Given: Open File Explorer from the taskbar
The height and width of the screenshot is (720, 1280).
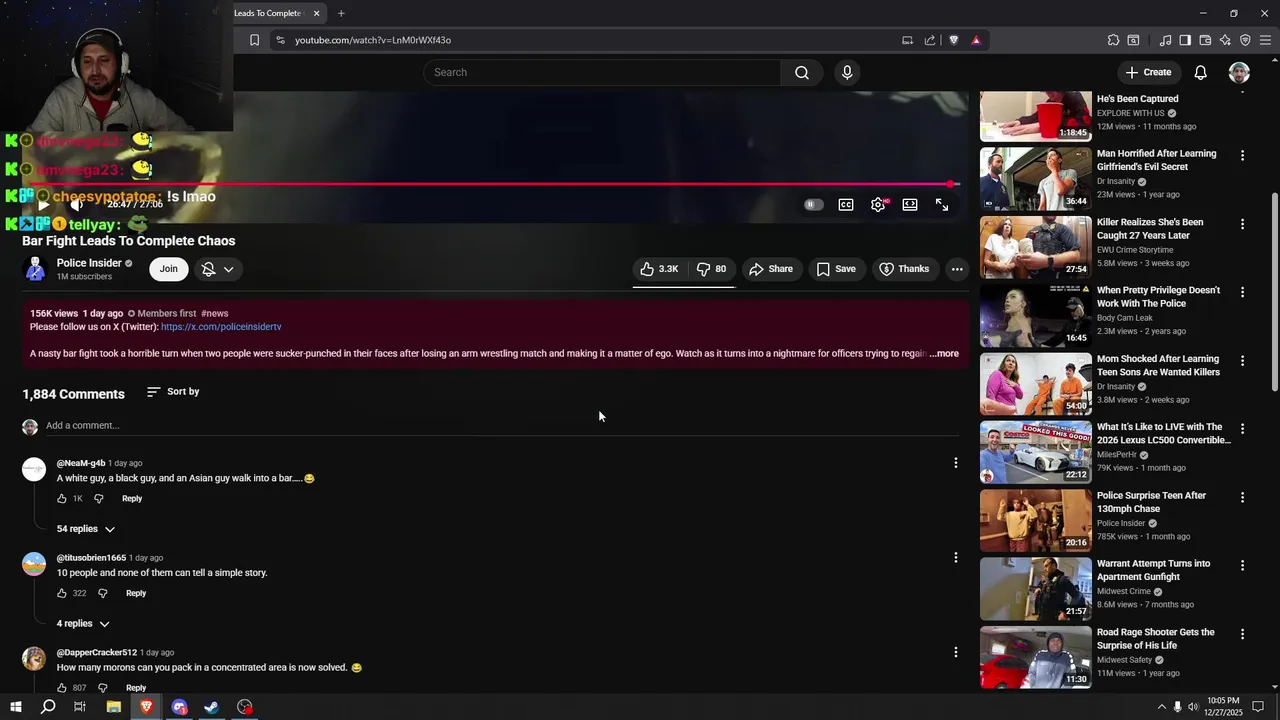Looking at the screenshot, I should point(114,707).
